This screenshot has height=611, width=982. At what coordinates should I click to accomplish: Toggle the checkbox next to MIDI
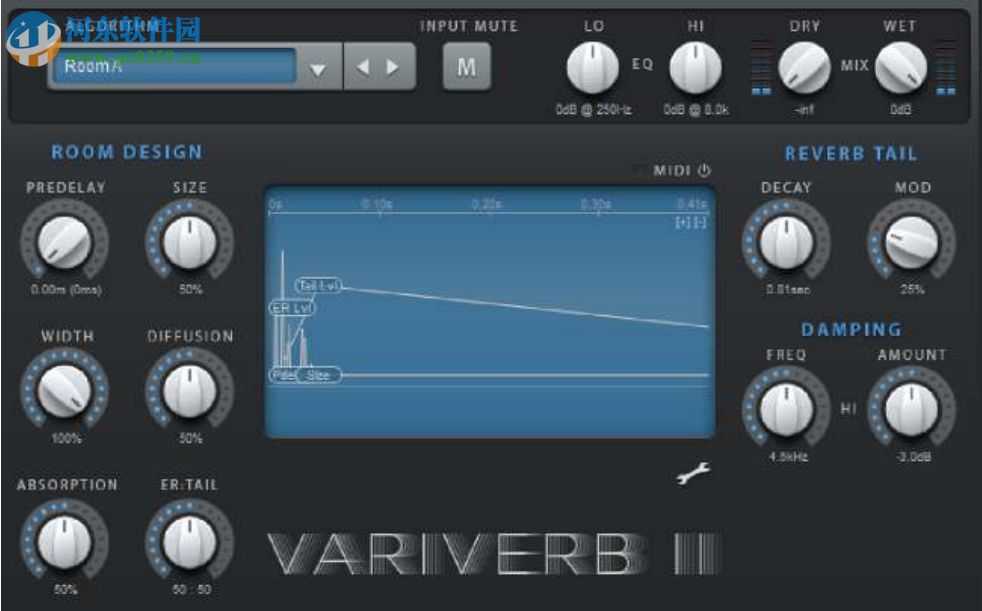tap(642, 168)
